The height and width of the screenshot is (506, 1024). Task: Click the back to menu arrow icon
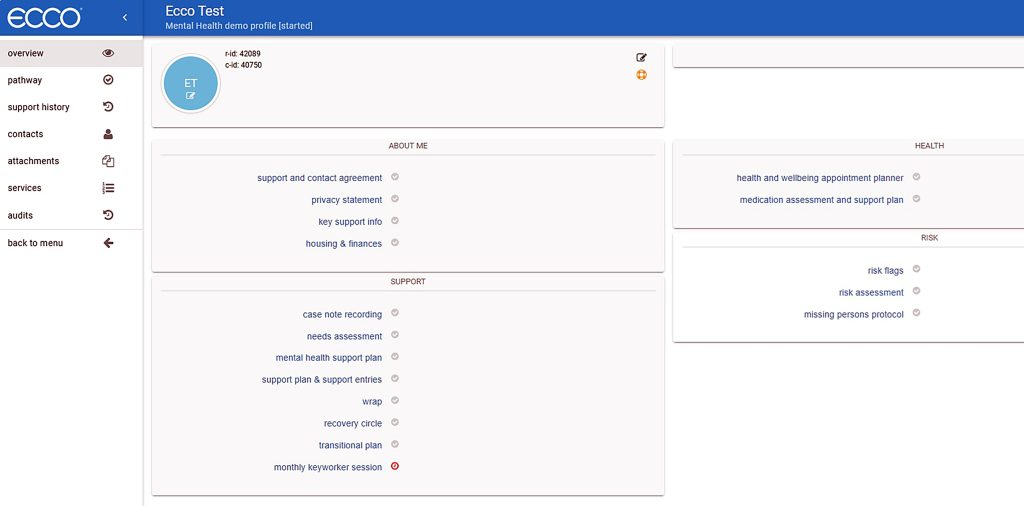108,243
